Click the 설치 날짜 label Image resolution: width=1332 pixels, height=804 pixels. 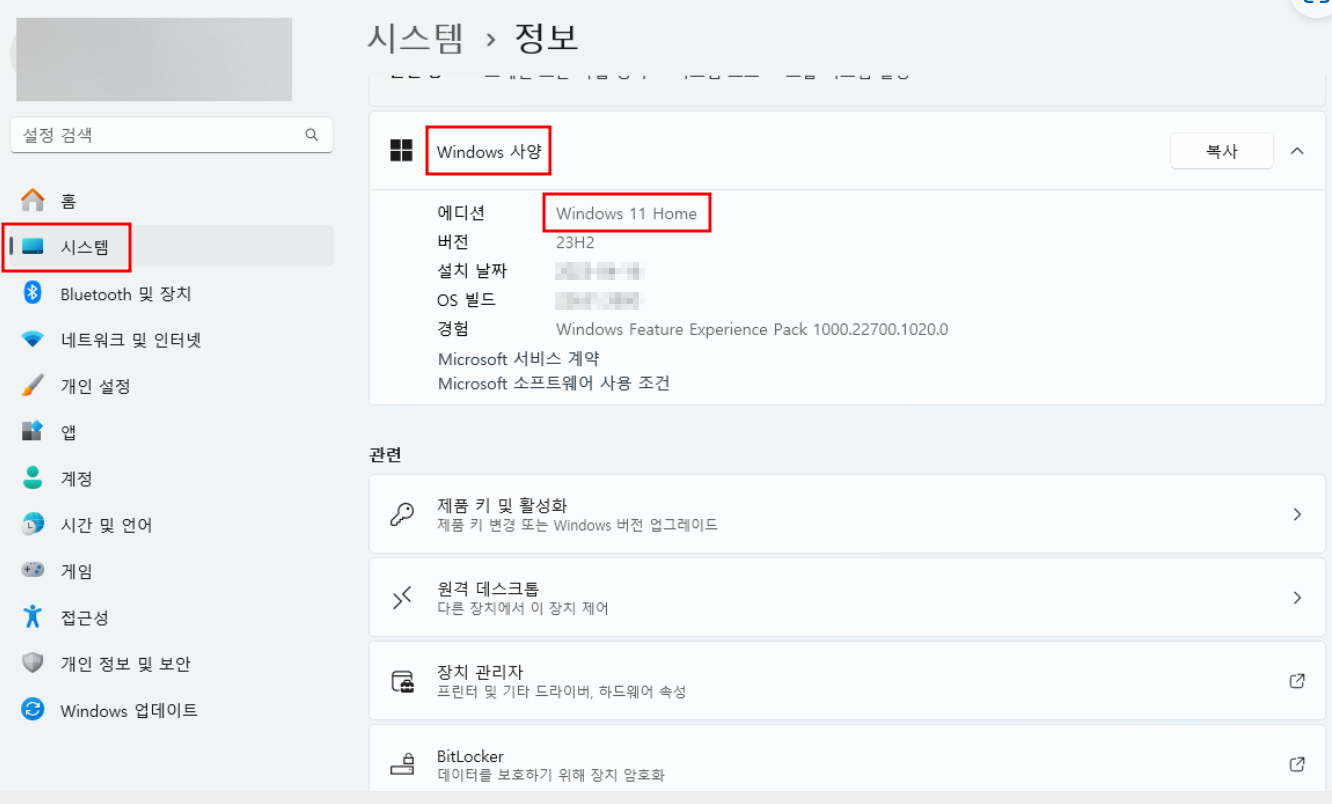pos(472,271)
